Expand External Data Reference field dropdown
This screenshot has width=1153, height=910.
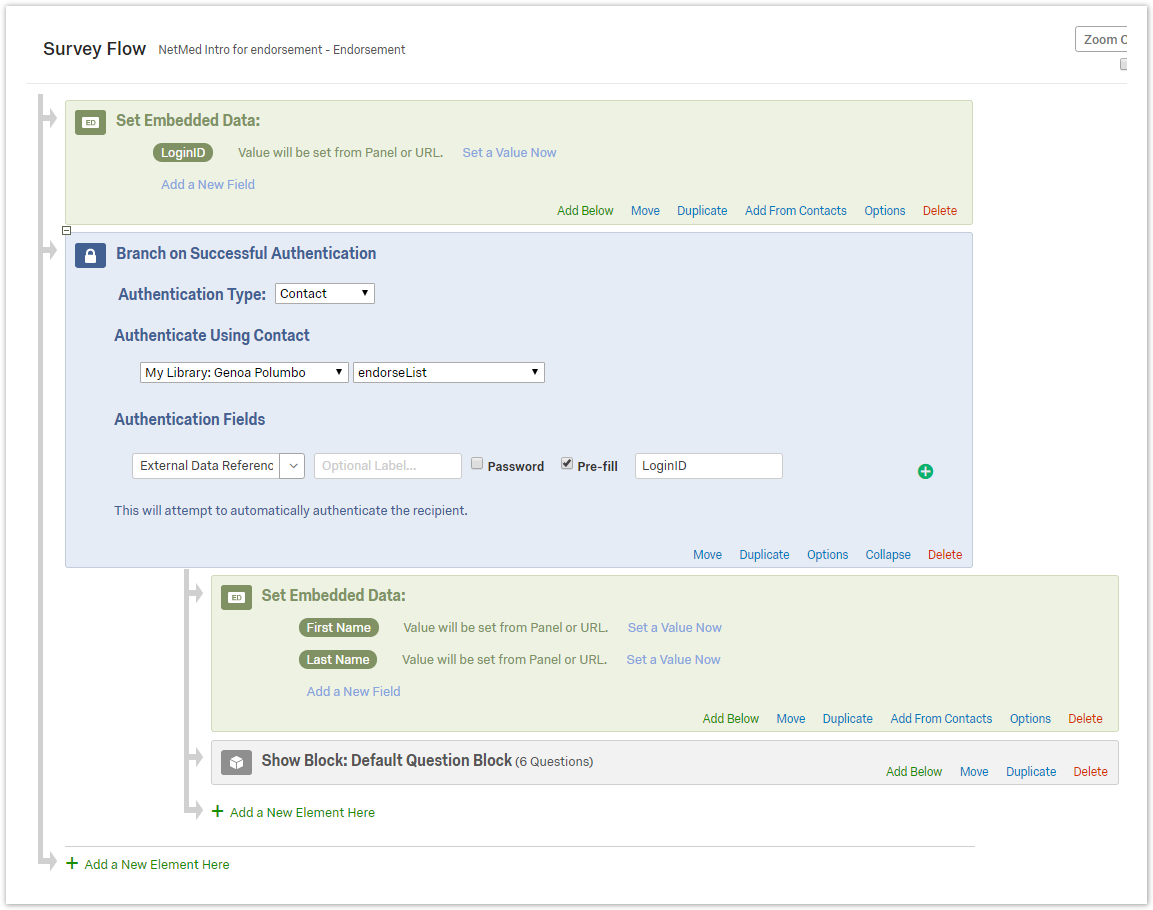tap(292, 466)
